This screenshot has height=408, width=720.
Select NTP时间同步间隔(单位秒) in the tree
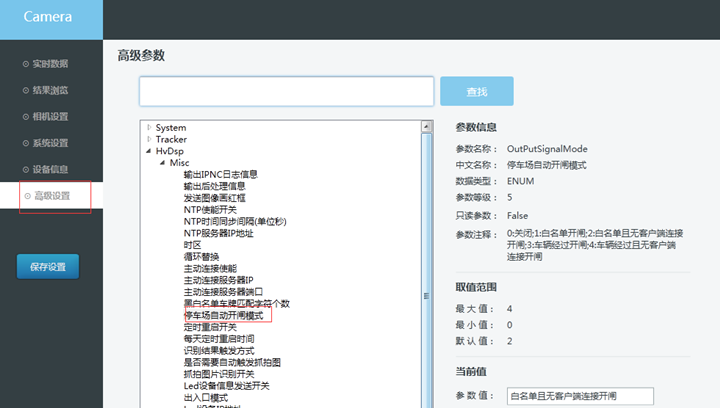235,221
